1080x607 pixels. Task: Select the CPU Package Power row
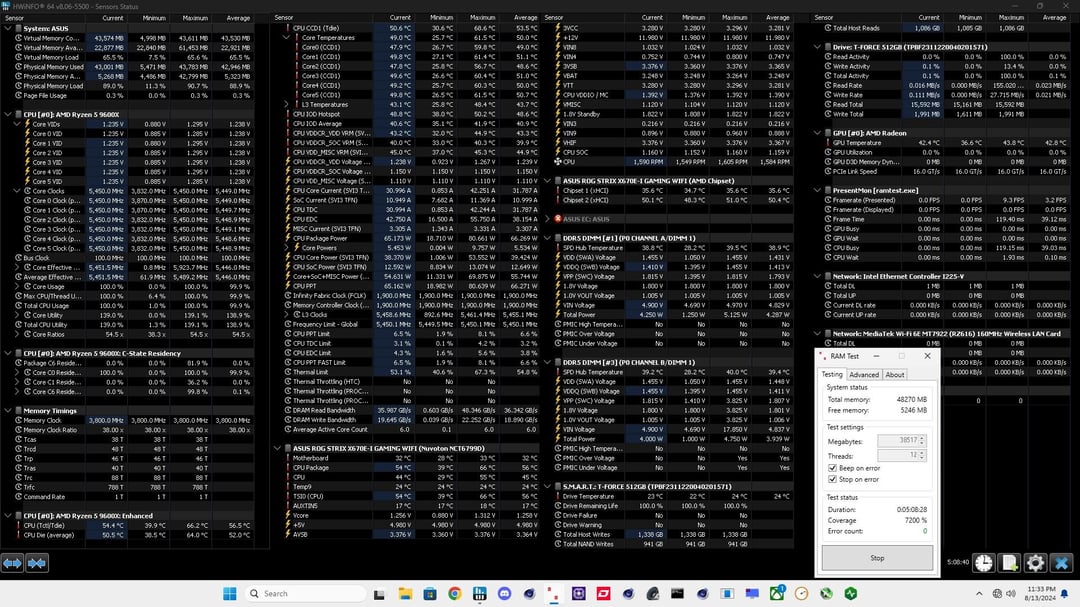[406, 238]
